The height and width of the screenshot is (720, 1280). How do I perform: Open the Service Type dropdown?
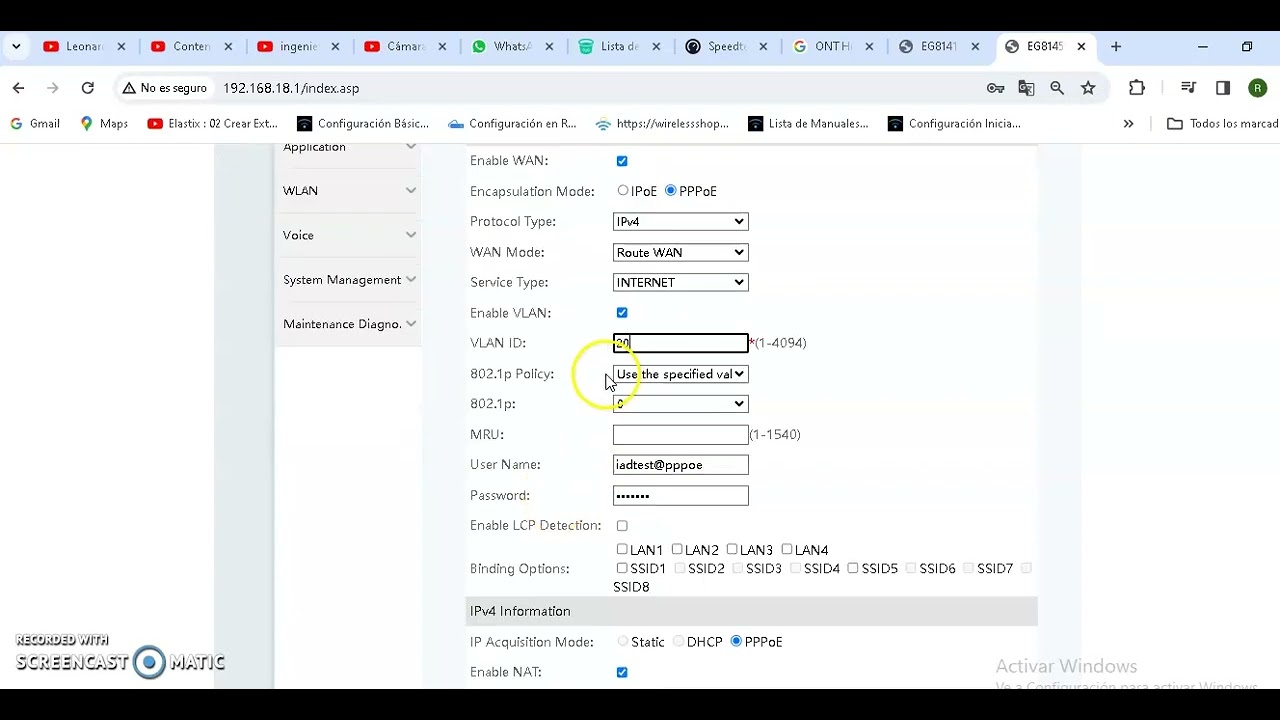coord(680,283)
